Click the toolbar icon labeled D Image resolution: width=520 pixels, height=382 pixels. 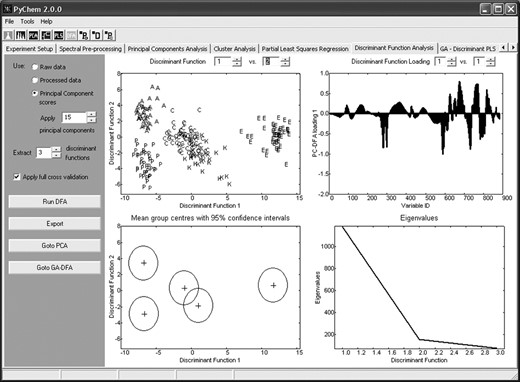pos(96,35)
